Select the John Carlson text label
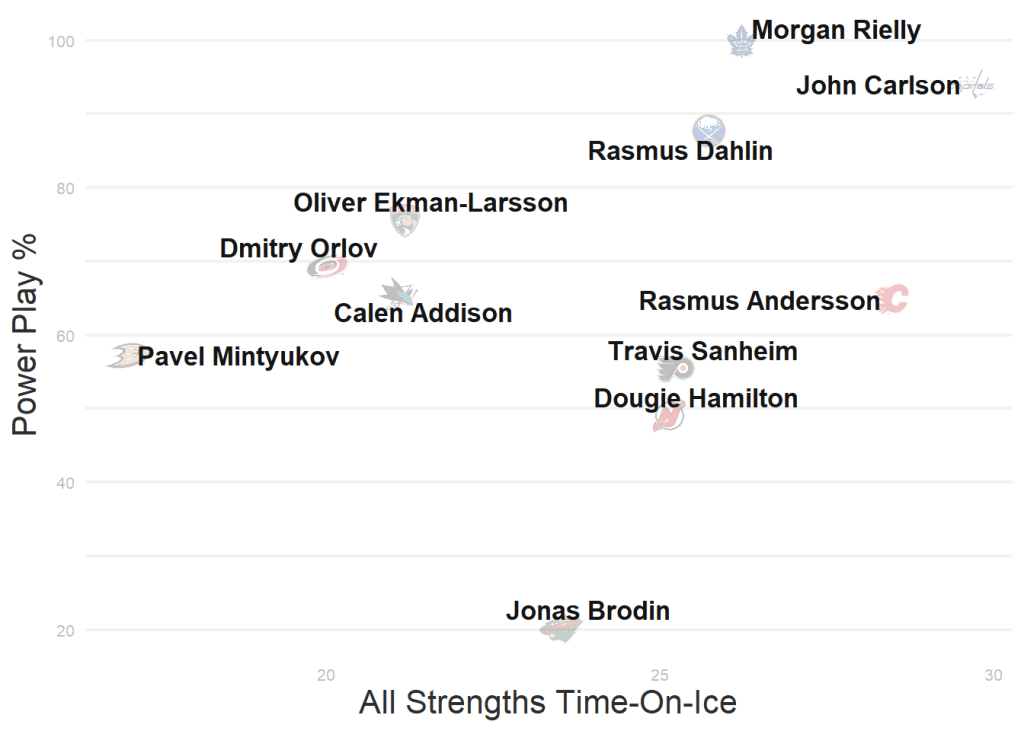This screenshot has height=731, width=1024. [877, 86]
